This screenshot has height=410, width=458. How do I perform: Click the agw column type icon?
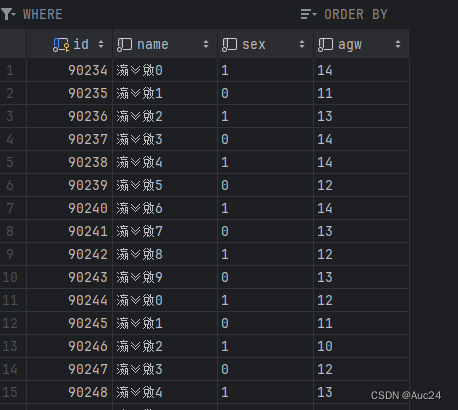pos(325,45)
